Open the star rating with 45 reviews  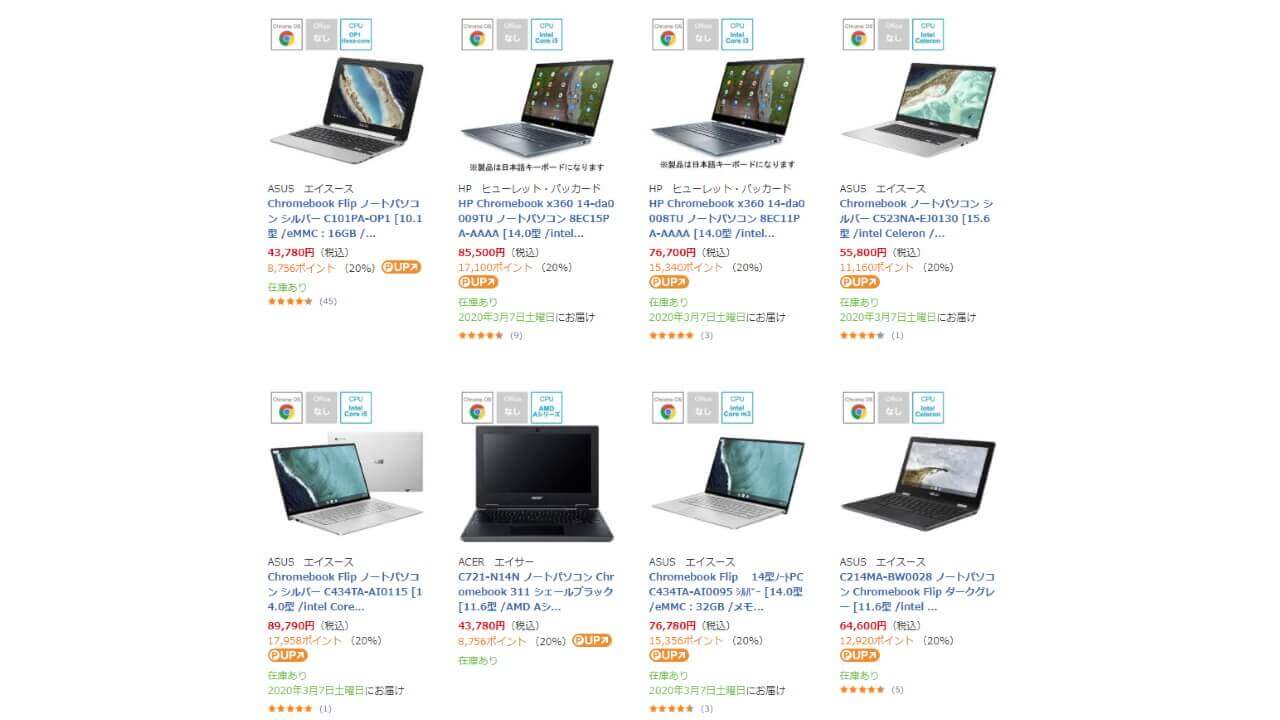[x=290, y=301]
